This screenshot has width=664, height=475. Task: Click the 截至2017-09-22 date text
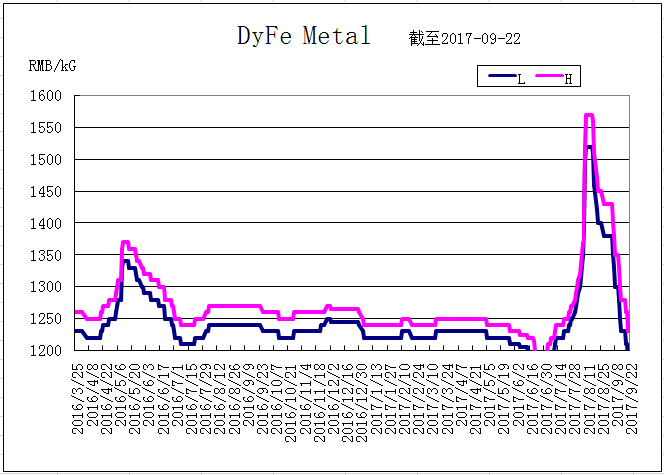tap(465, 39)
